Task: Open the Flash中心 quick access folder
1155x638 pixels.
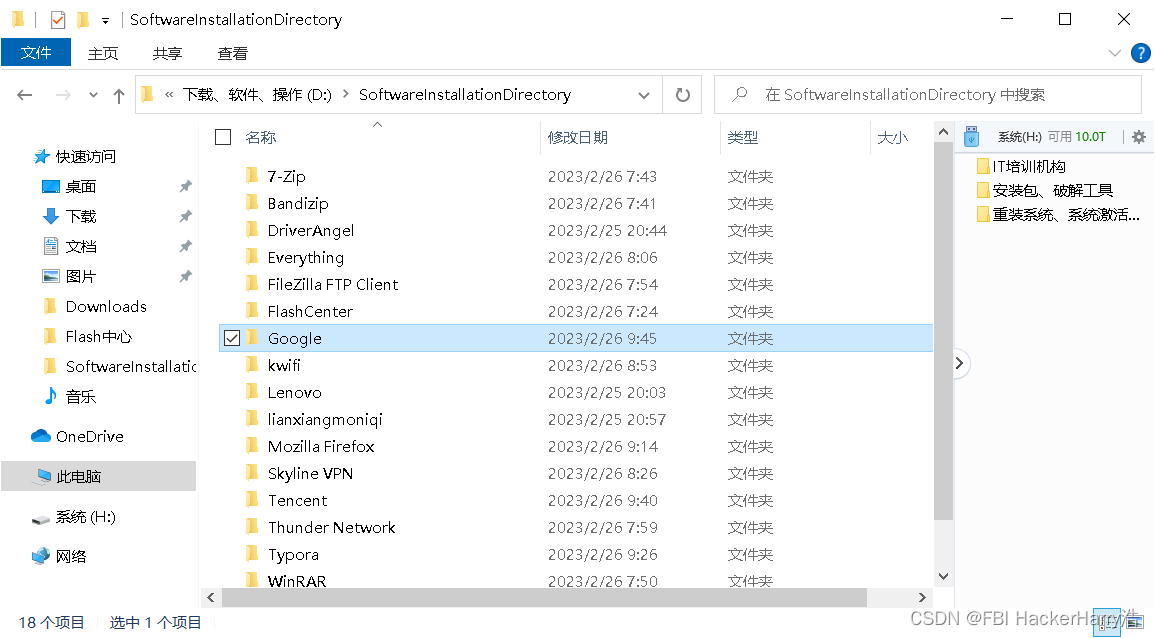Action: pyautogui.click(x=88, y=337)
